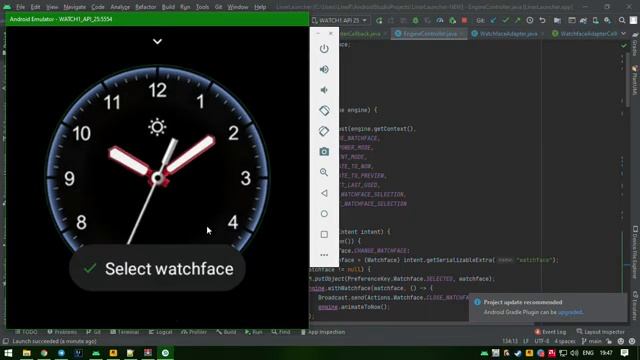Open Search Everywhere magnifier in the toolbar
The image size is (640, 360).
point(622,20)
